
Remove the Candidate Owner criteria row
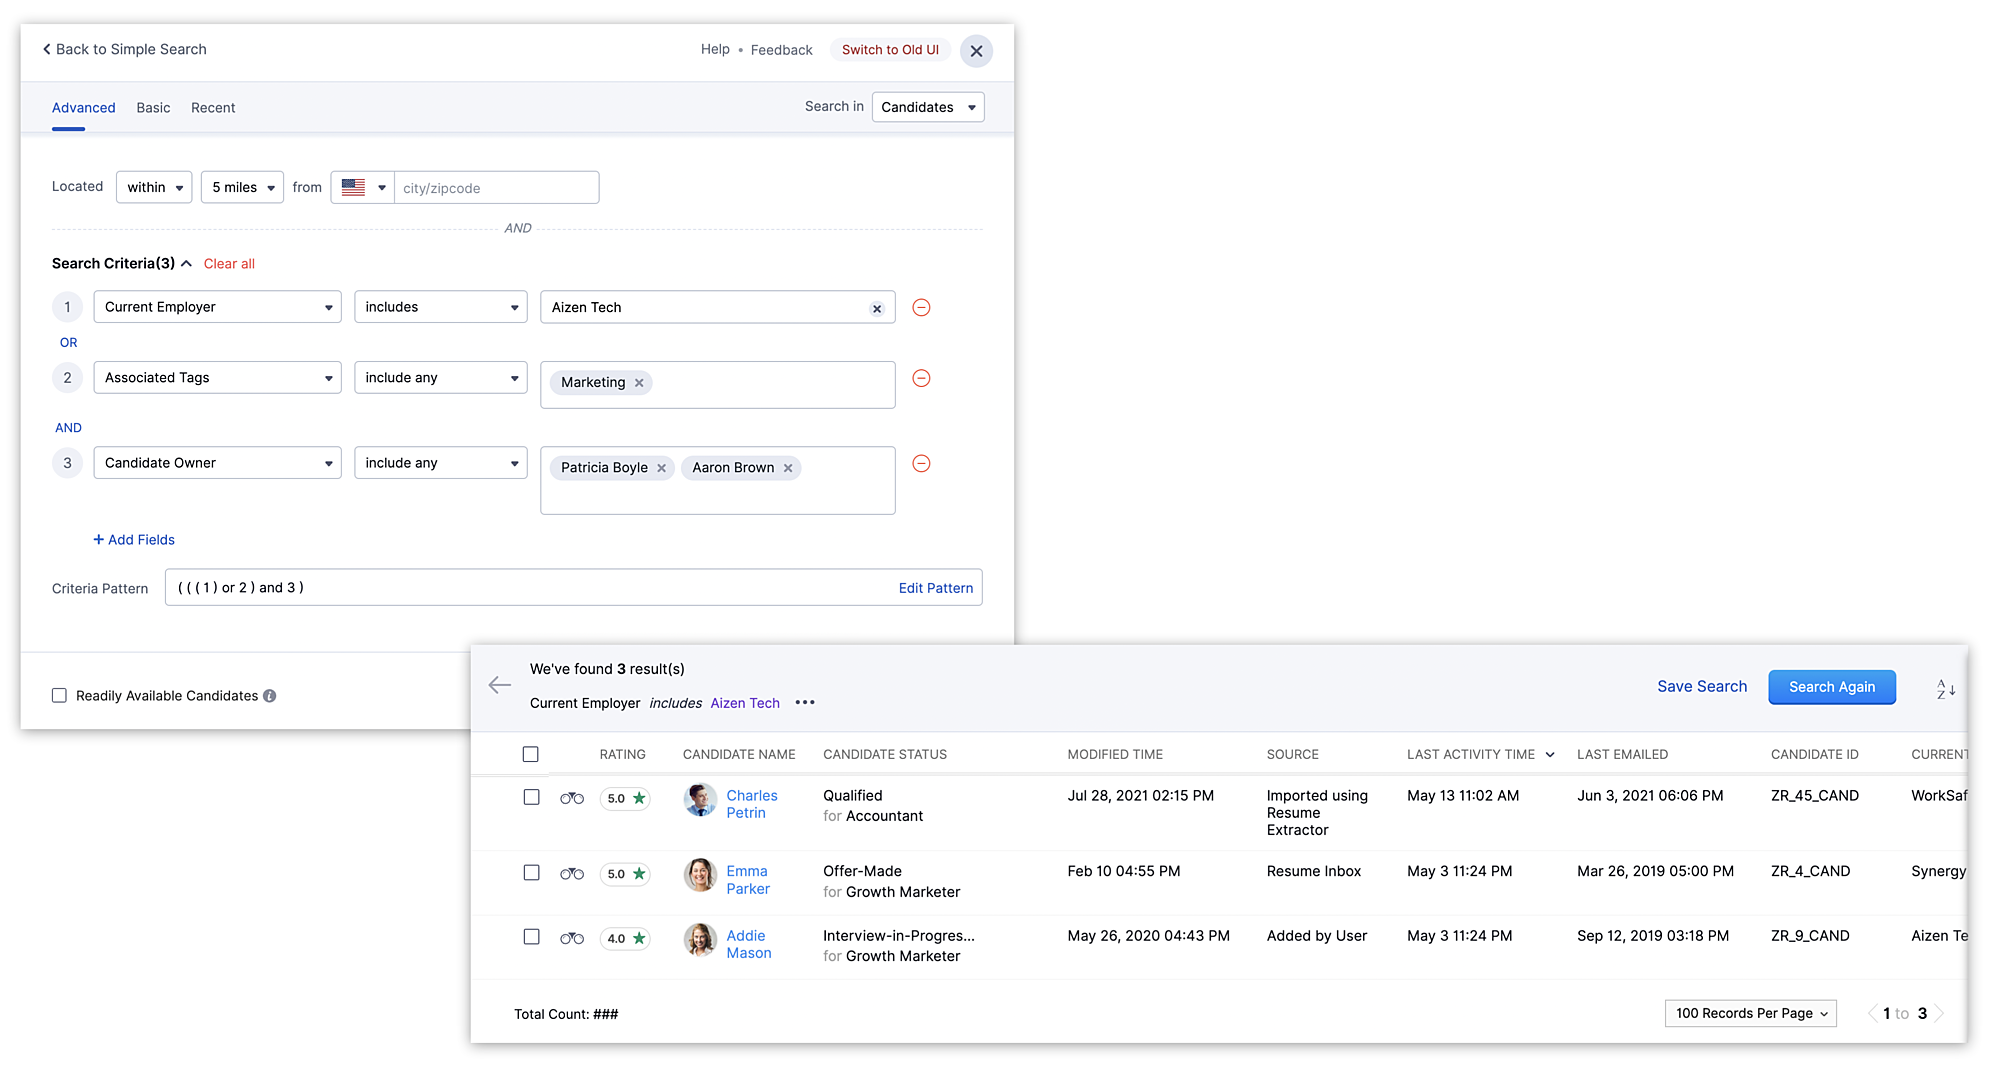pos(921,464)
